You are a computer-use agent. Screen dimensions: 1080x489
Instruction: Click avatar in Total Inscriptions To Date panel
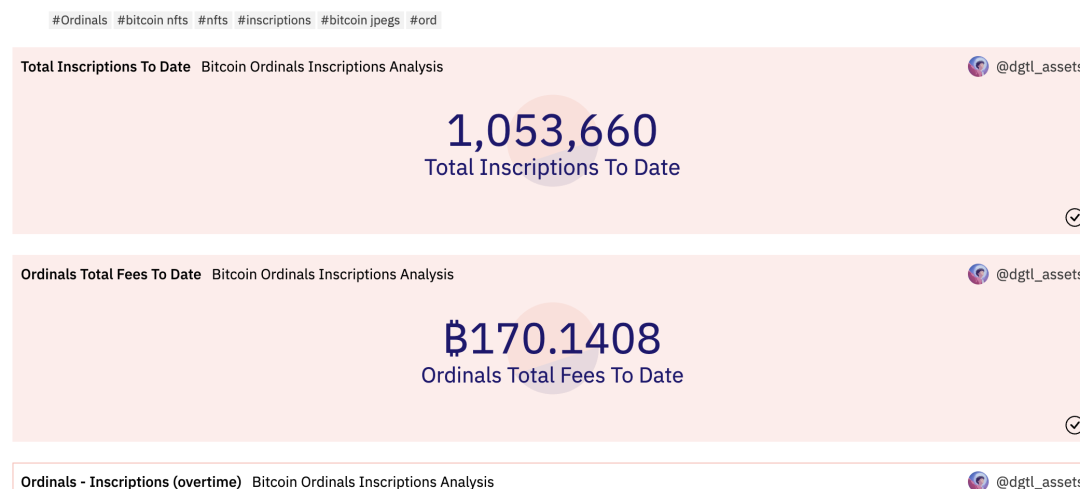978,67
